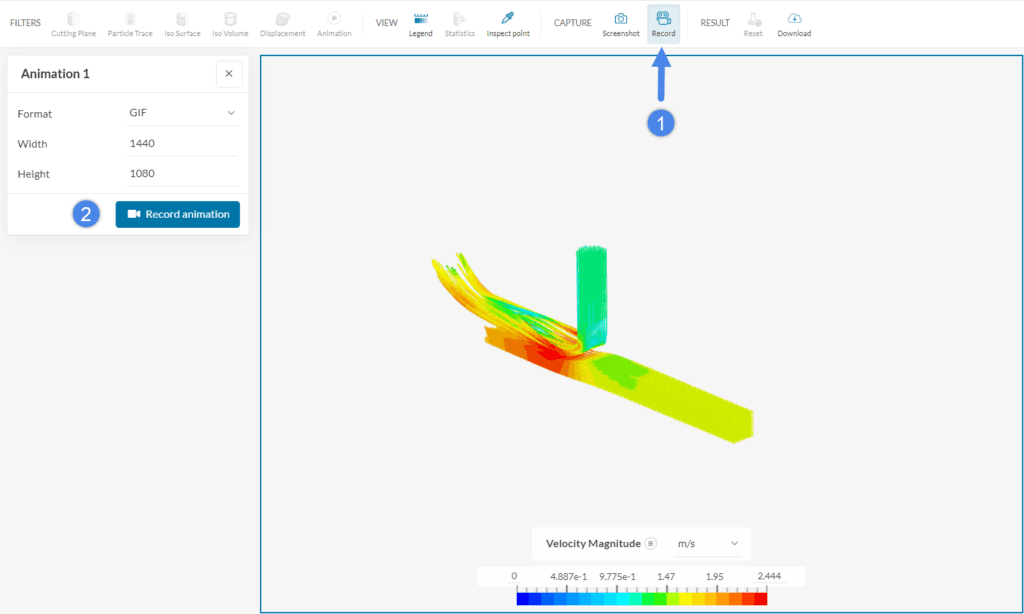Close the Animation 1 panel
This screenshot has width=1024, height=614.
[x=228, y=73]
